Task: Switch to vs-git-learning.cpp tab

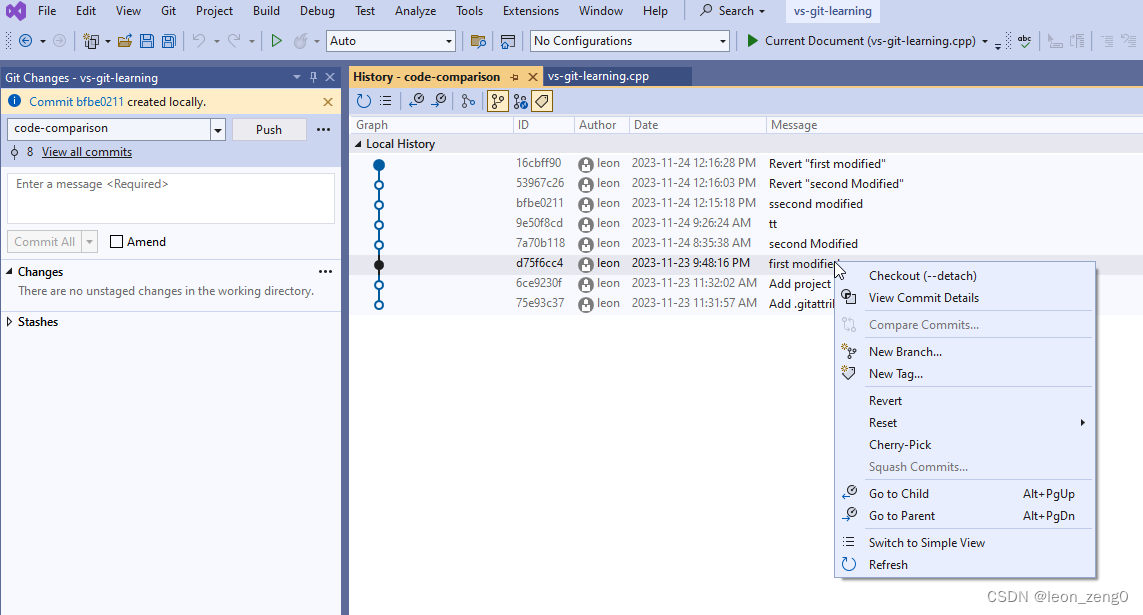Action: point(598,77)
